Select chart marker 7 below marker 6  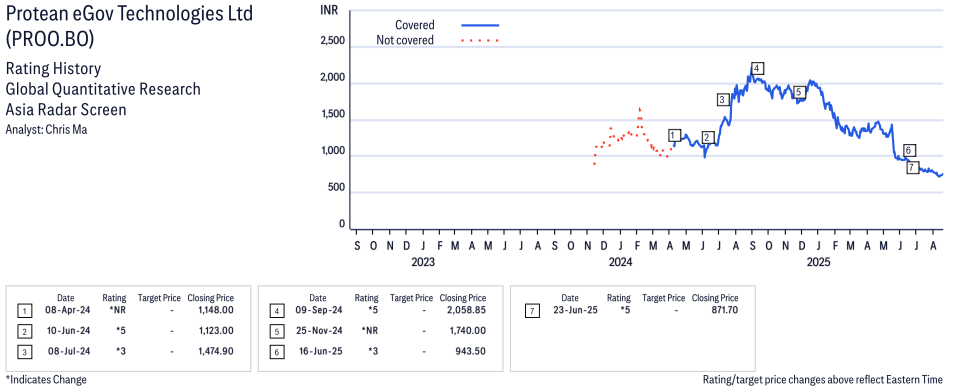coord(912,167)
